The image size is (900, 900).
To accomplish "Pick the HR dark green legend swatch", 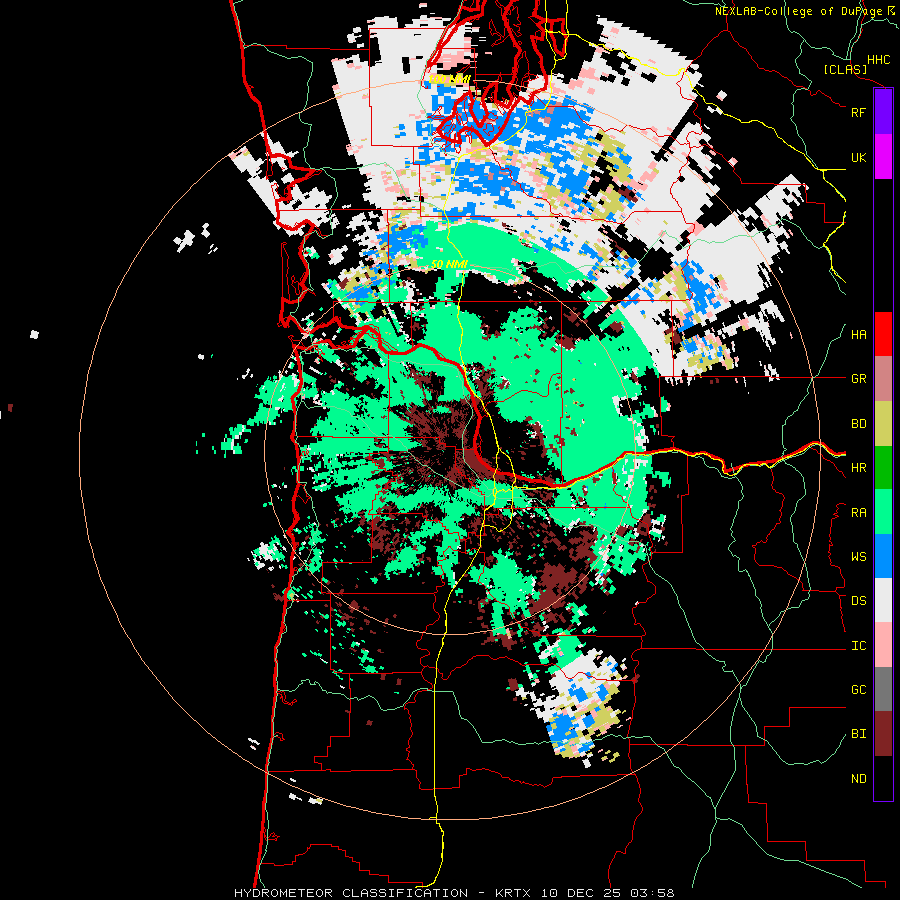I will [883, 467].
